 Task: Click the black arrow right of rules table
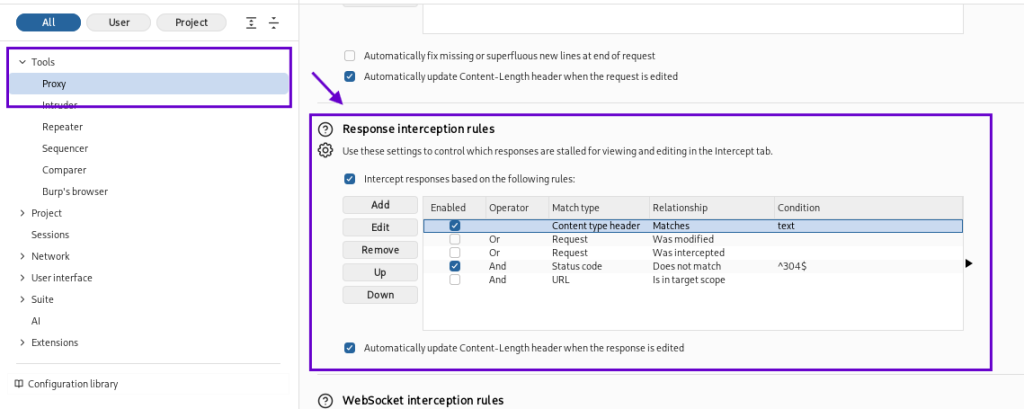(x=969, y=263)
